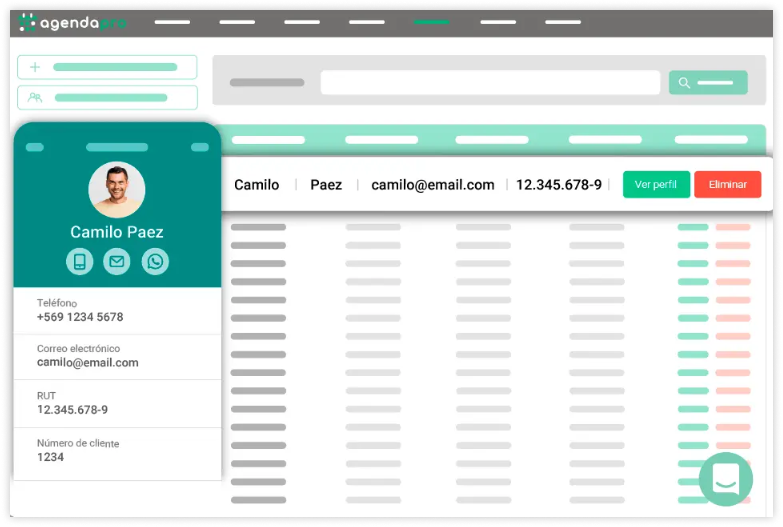
Task: Click client number 1234
Action: pyautogui.click(x=50, y=457)
